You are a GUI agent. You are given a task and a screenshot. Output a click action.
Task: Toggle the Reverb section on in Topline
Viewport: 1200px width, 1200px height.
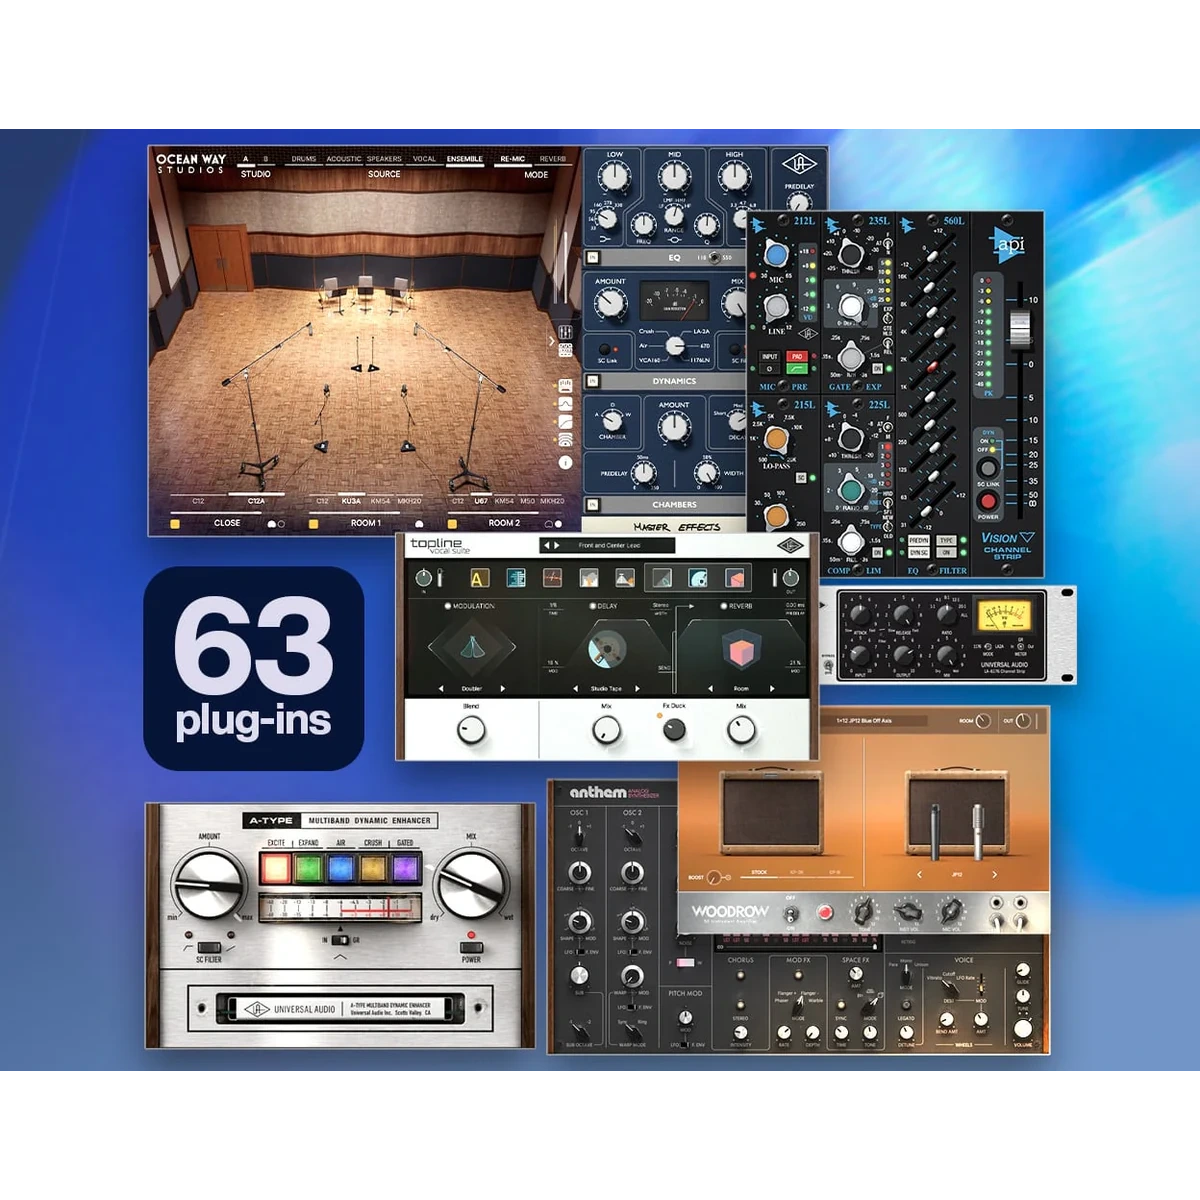pos(724,606)
